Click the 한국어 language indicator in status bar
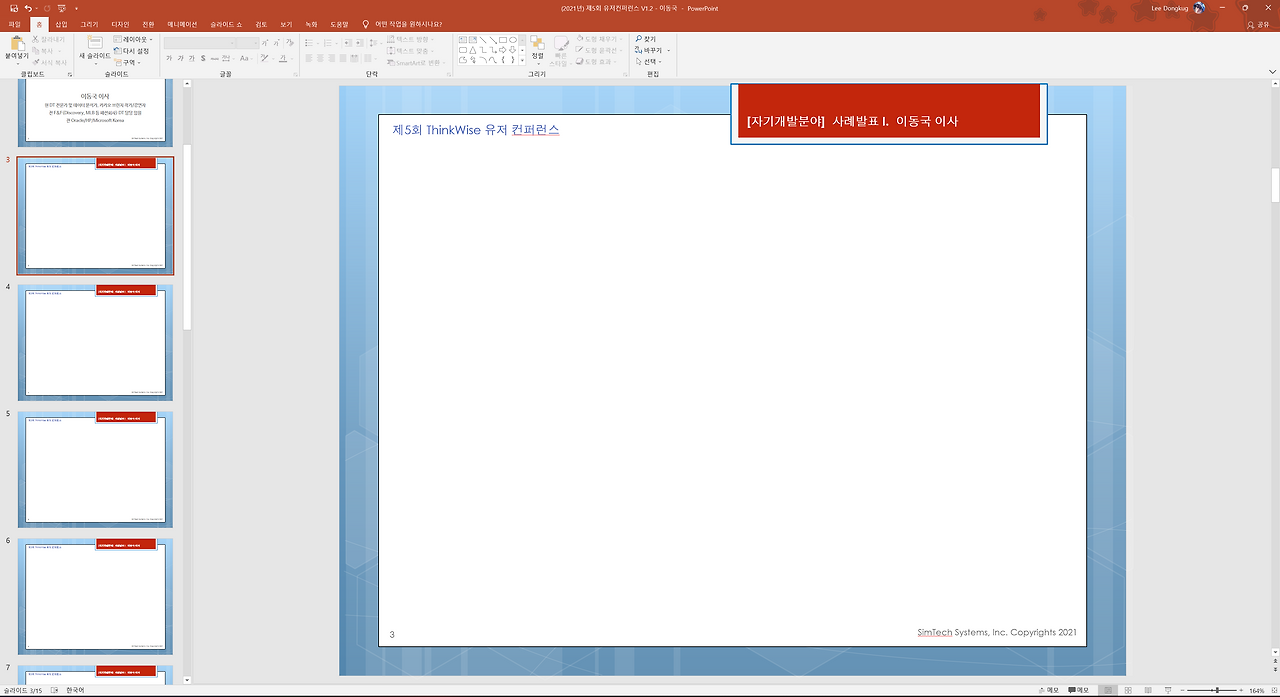 click(75, 690)
